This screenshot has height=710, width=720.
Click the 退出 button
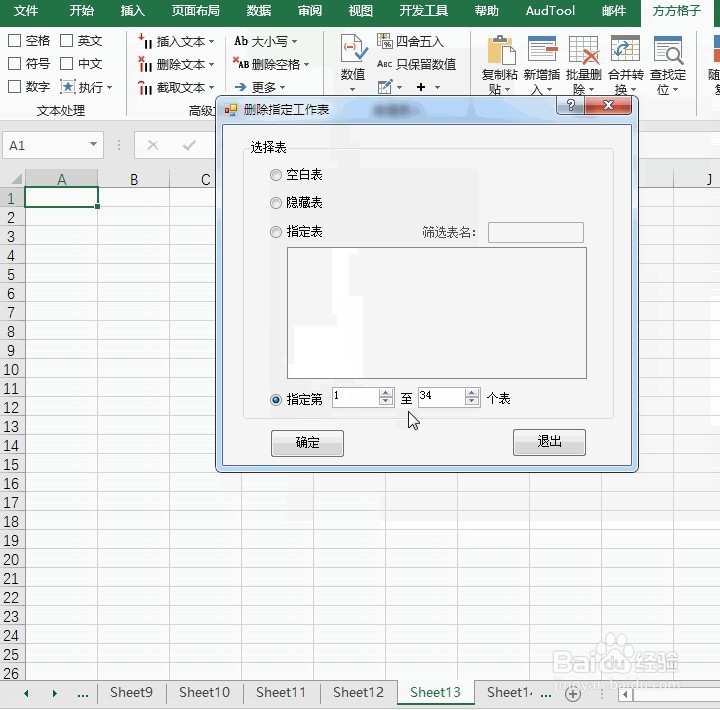[549, 442]
